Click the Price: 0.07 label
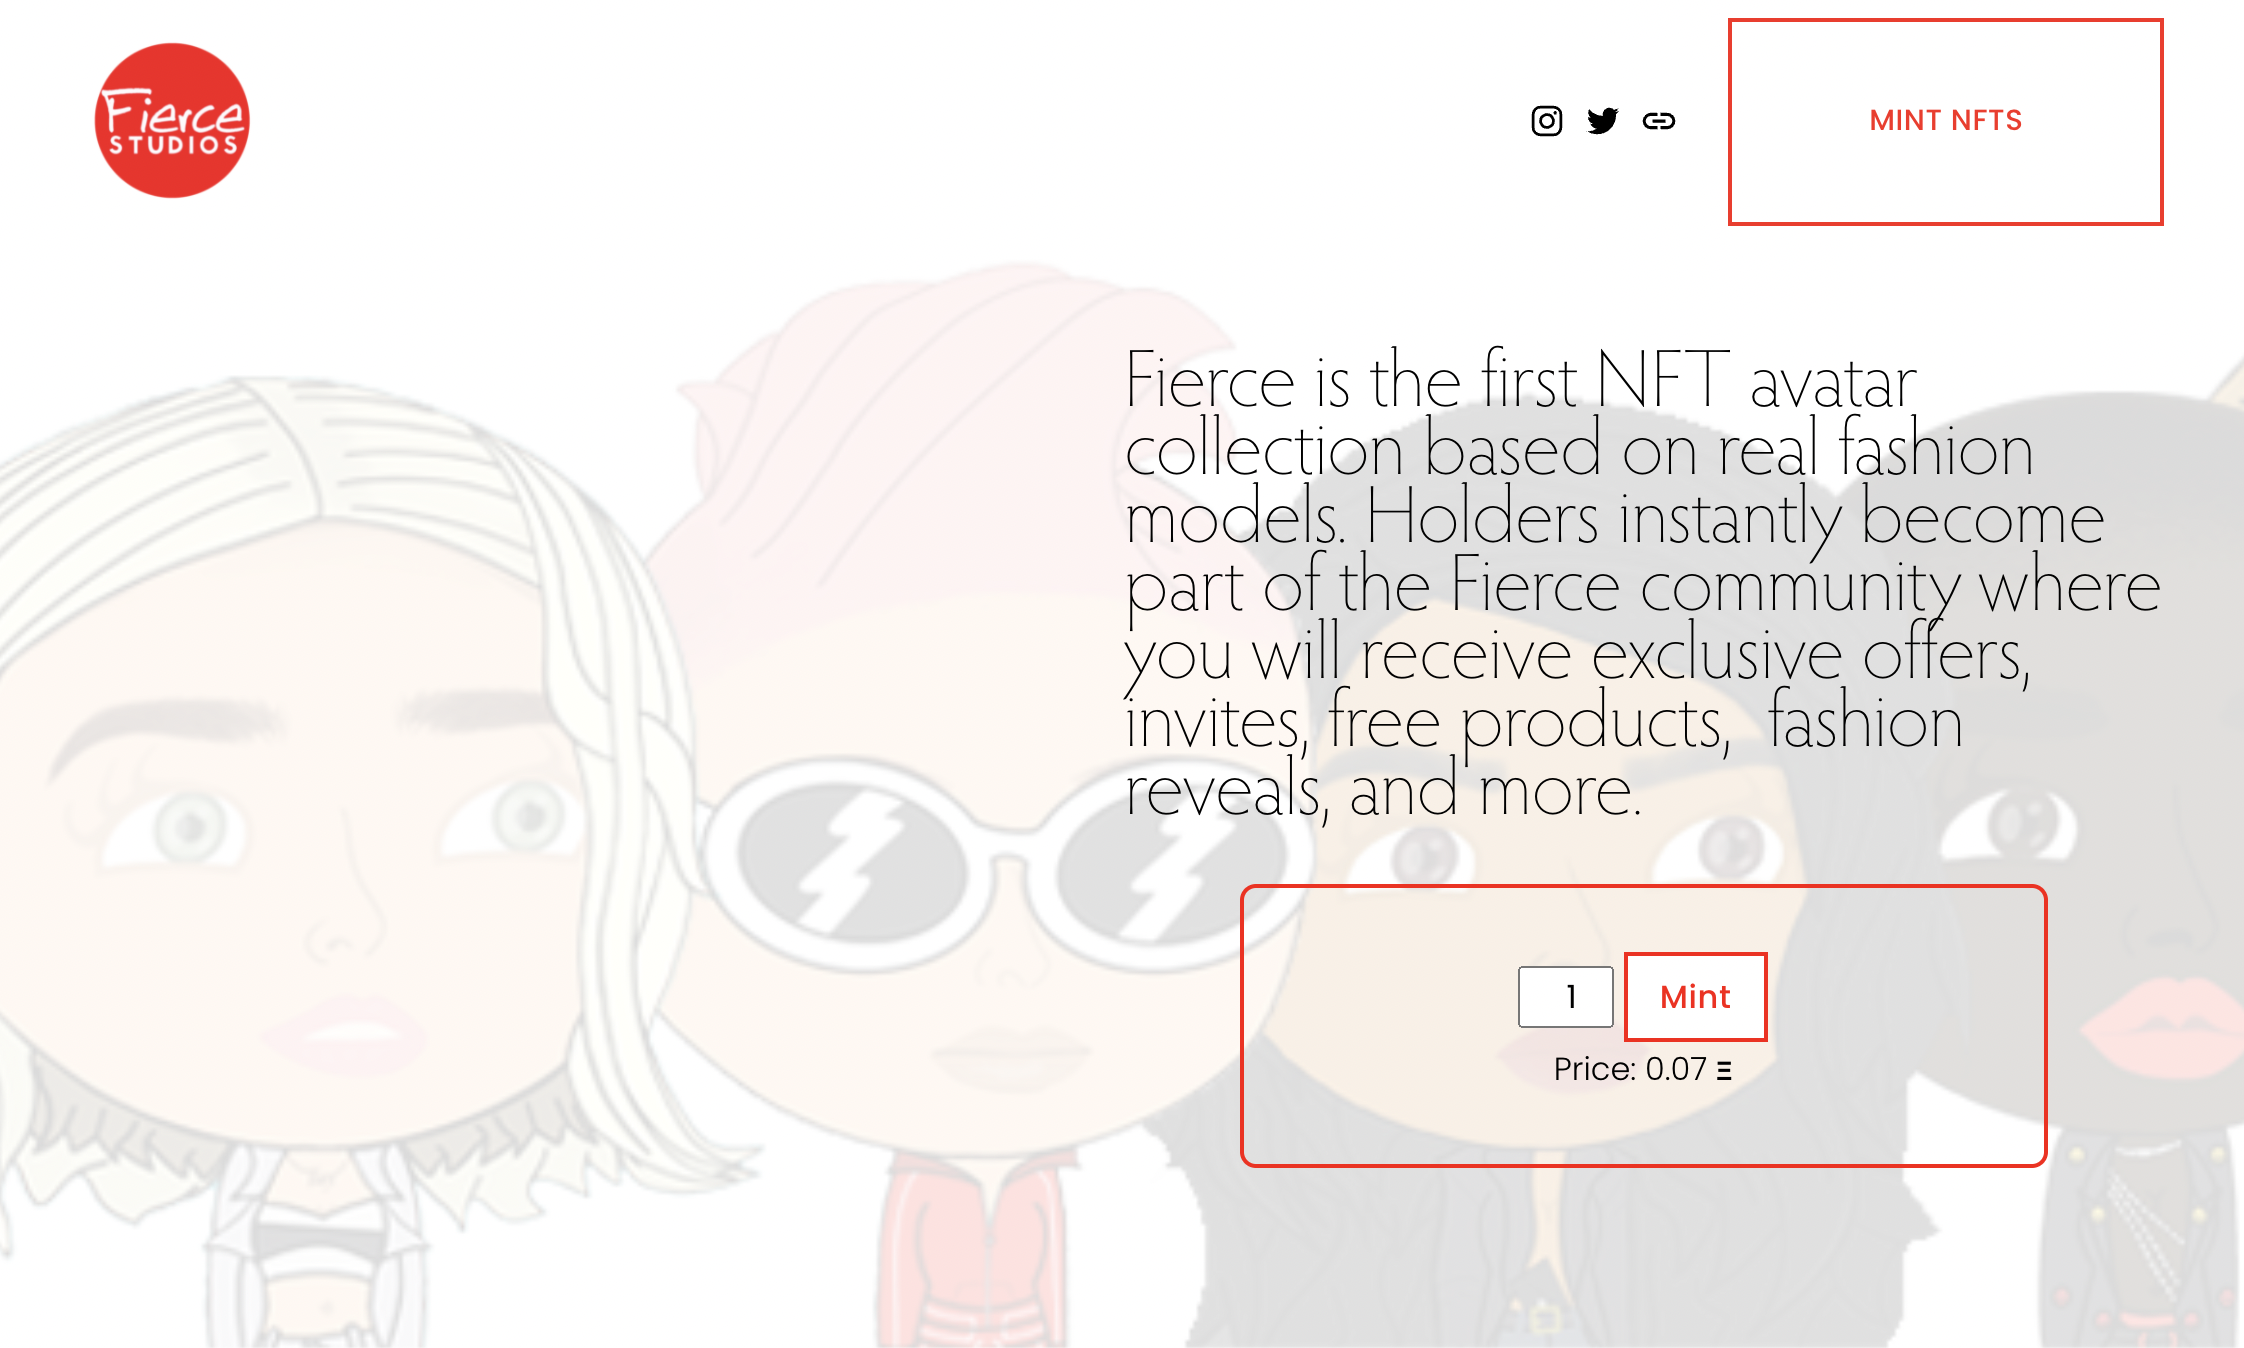Image resolution: width=2244 pixels, height=1348 pixels. tap(1630, 1069)
